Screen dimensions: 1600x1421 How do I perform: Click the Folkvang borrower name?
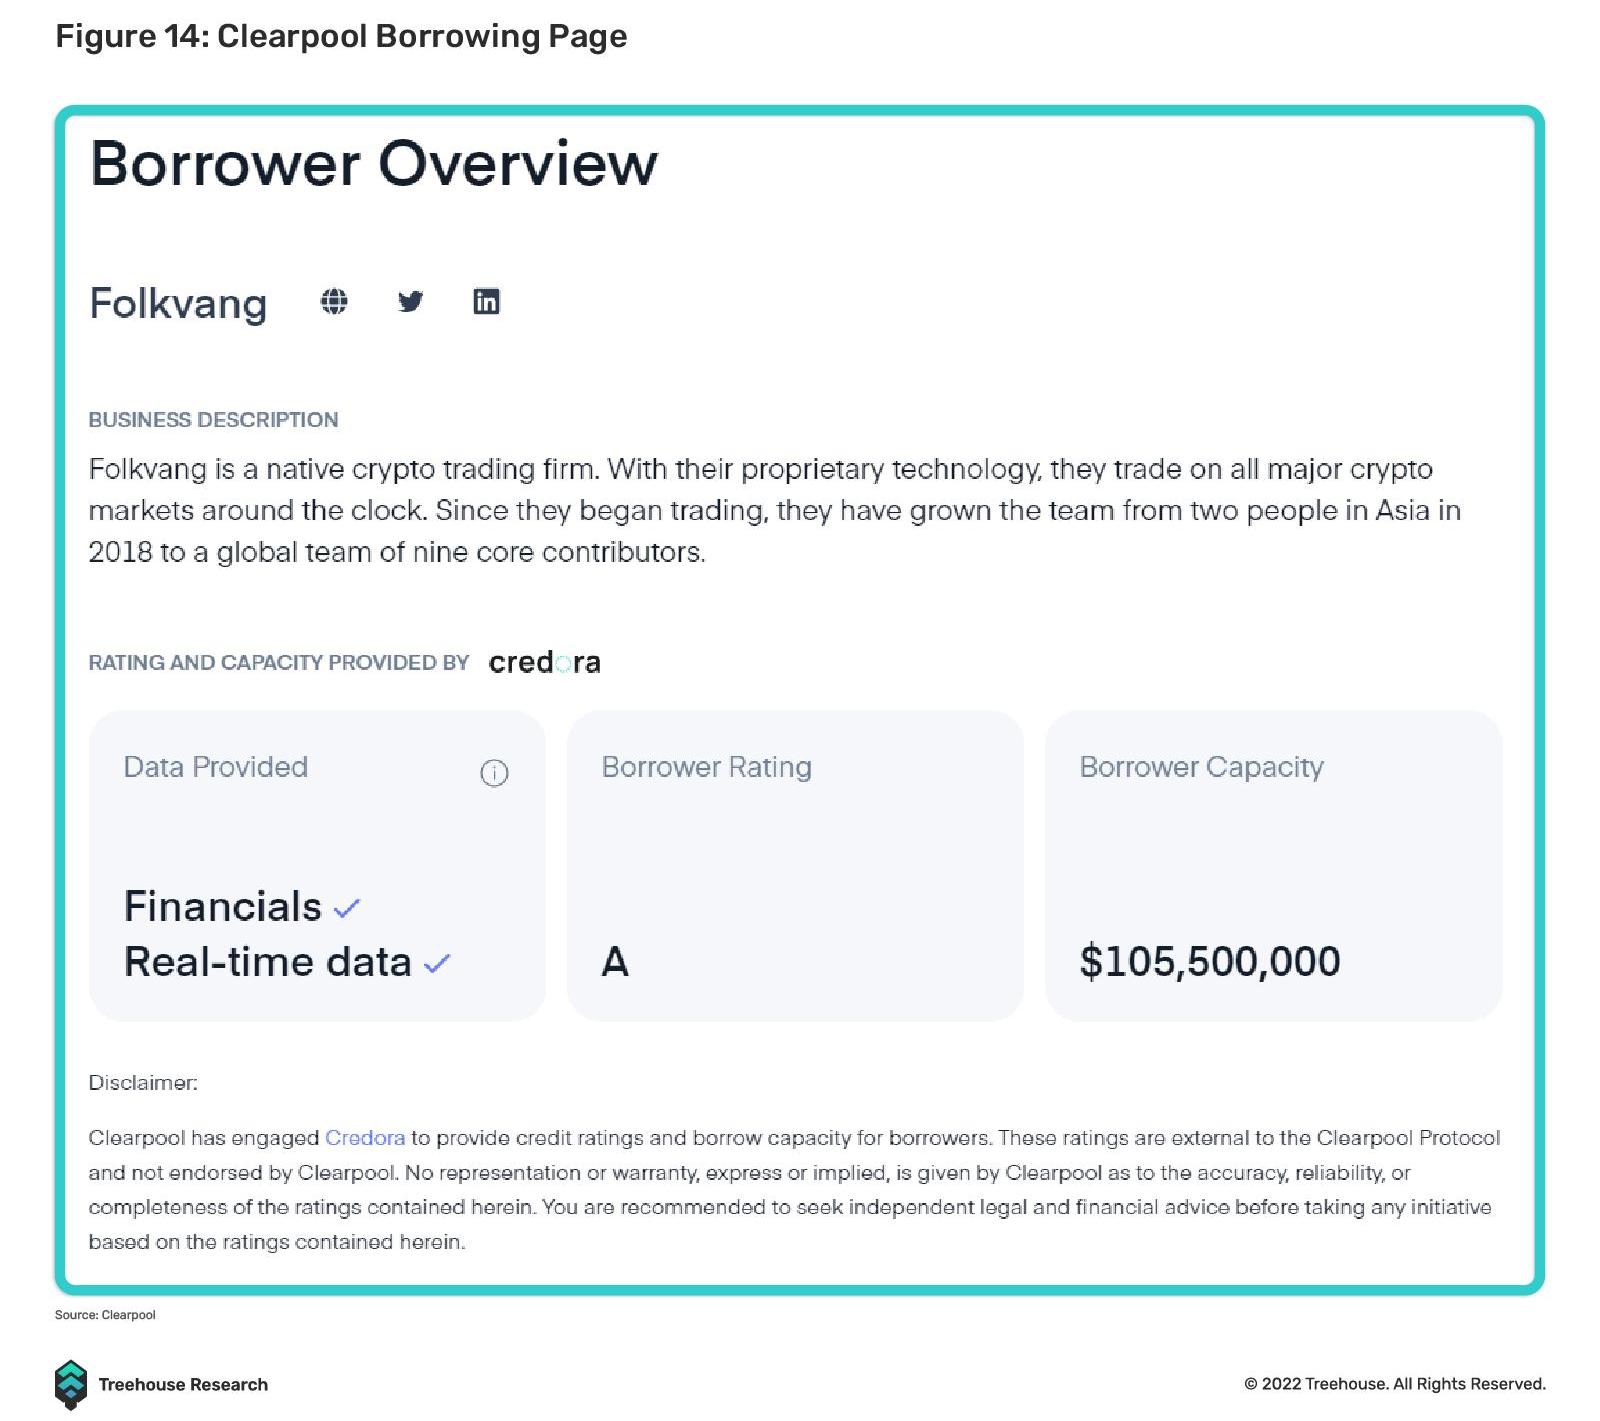pyautogui.click(x=178, y=303)
